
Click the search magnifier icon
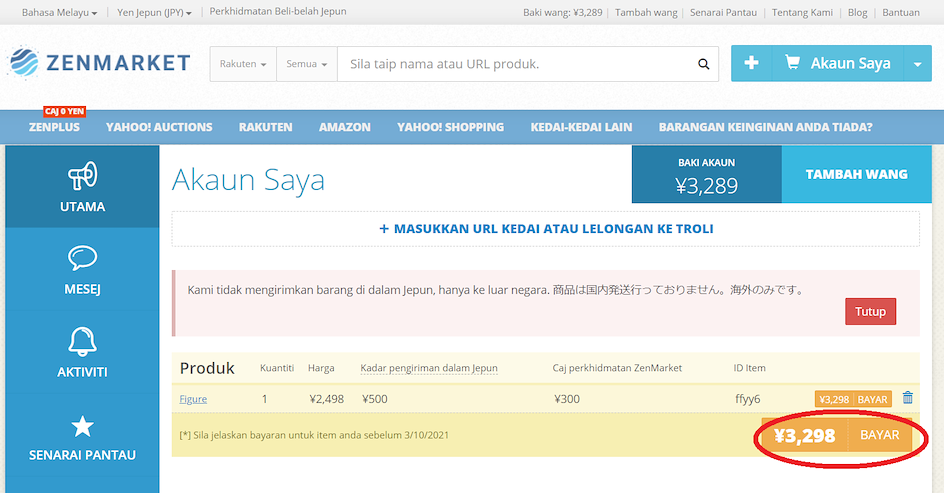point(703,64)
